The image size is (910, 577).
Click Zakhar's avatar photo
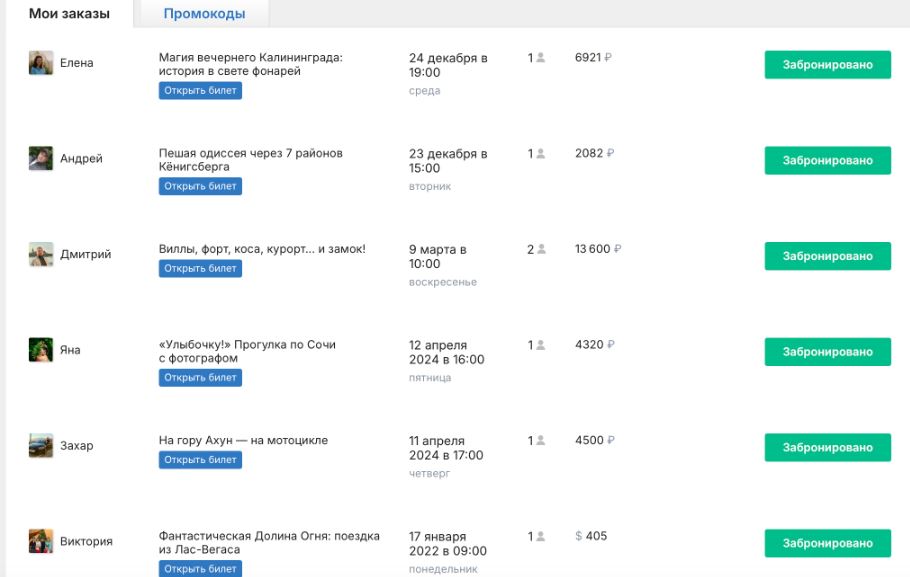(x=41, y=446)
